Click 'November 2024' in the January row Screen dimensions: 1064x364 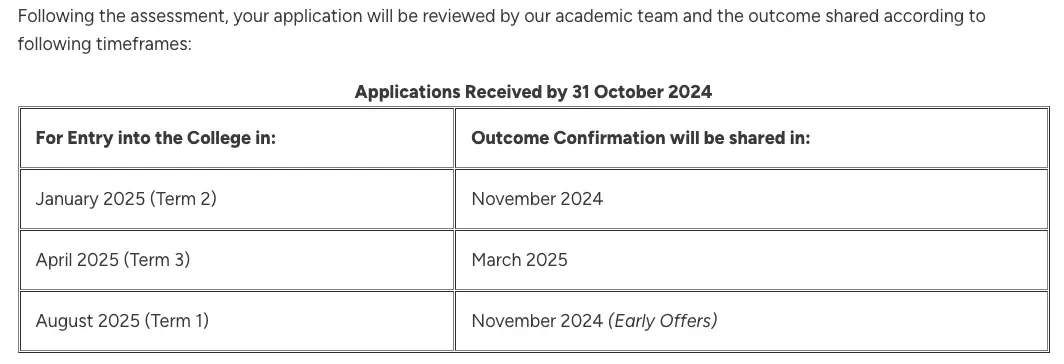537,199
